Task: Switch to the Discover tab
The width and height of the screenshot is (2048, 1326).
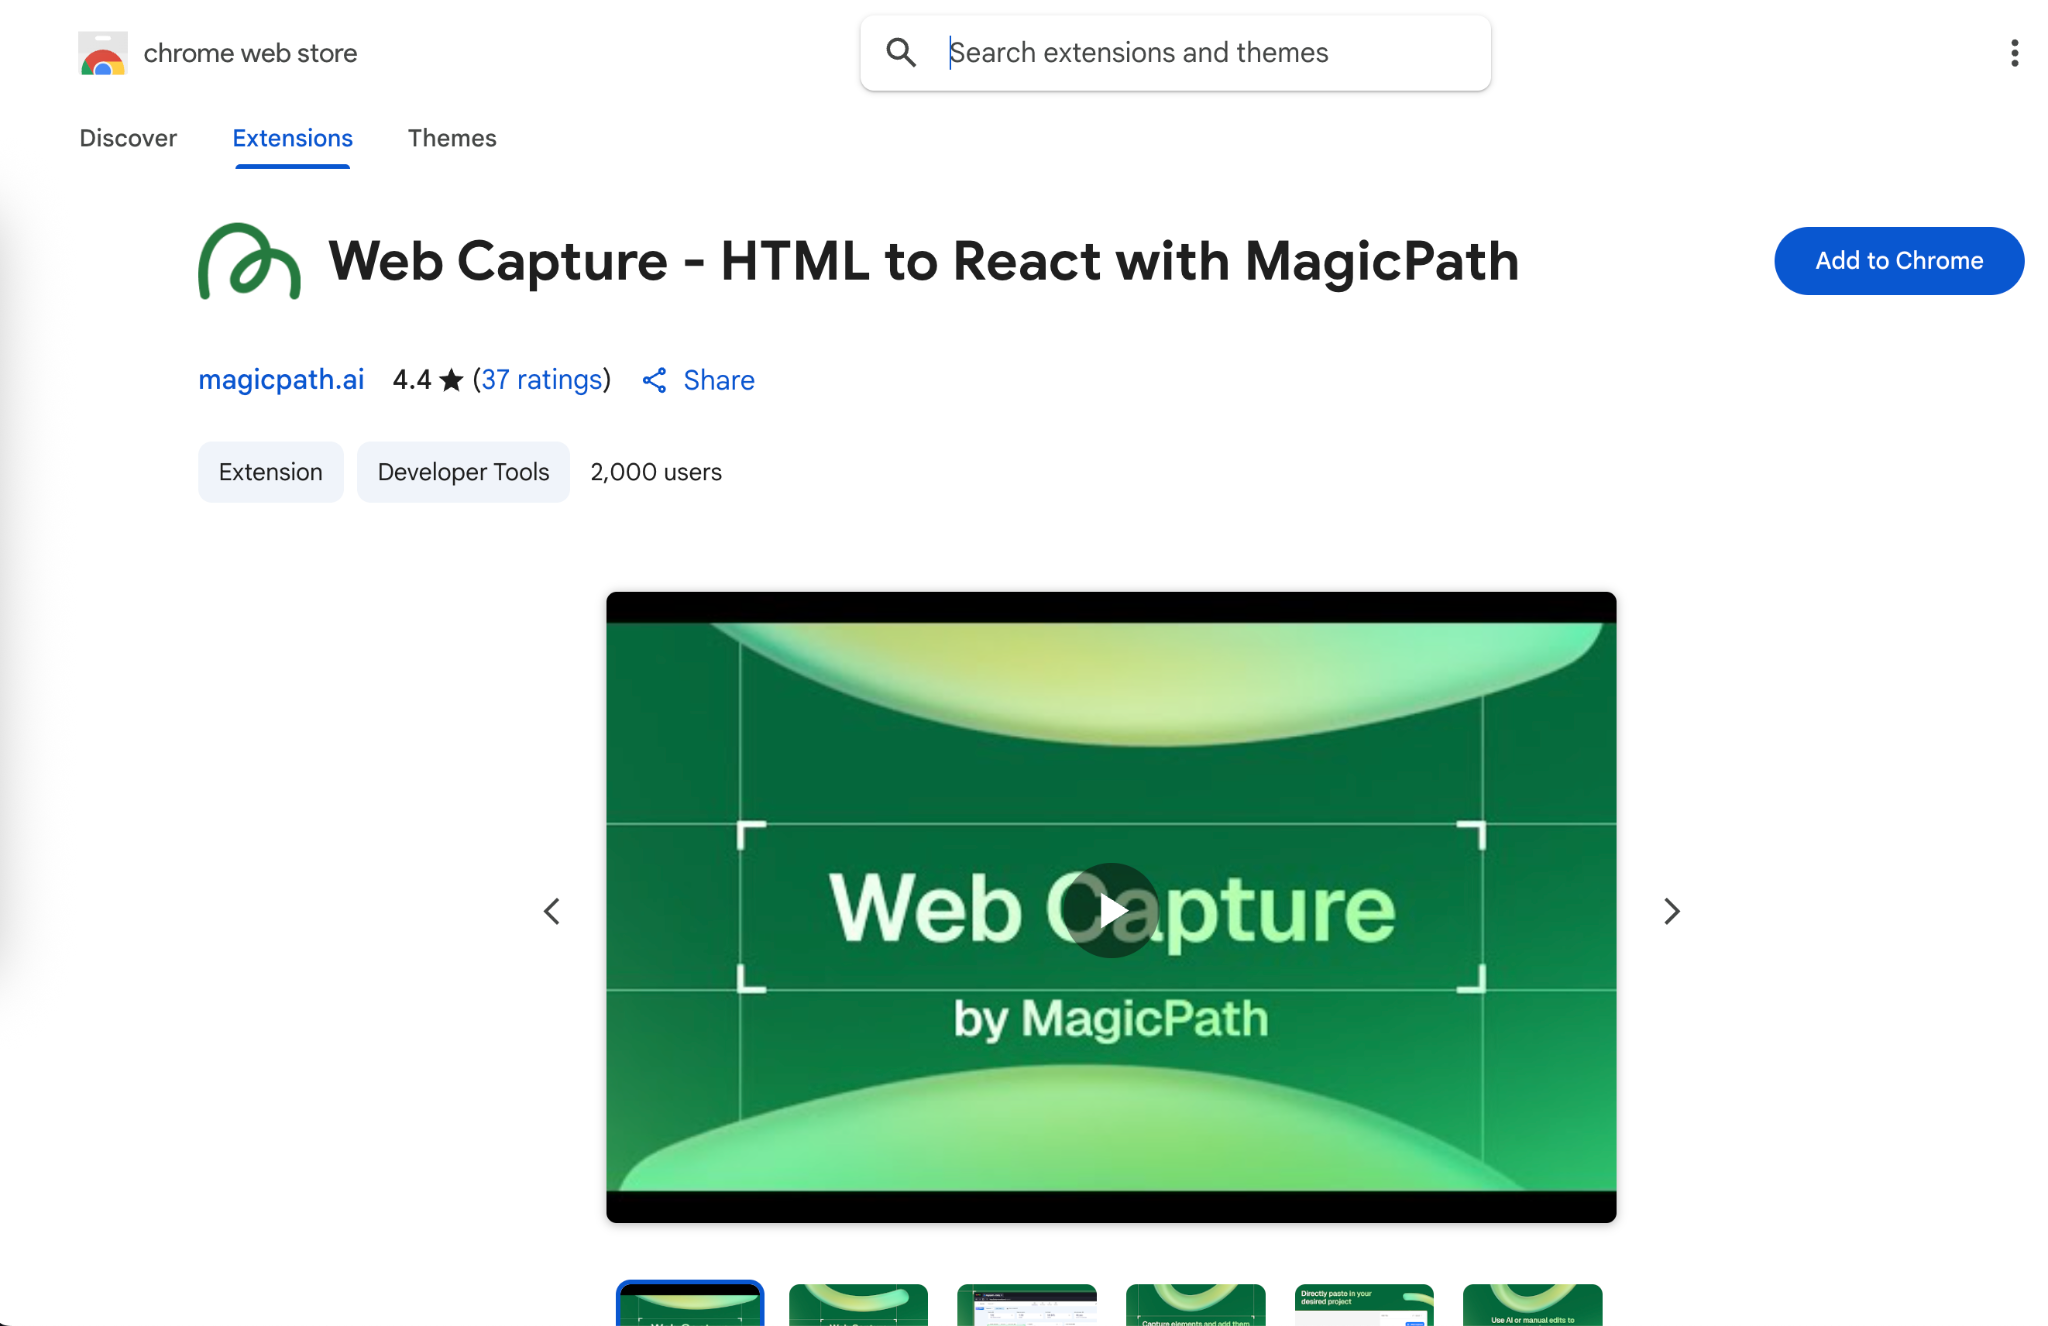Action: (128, 138)
